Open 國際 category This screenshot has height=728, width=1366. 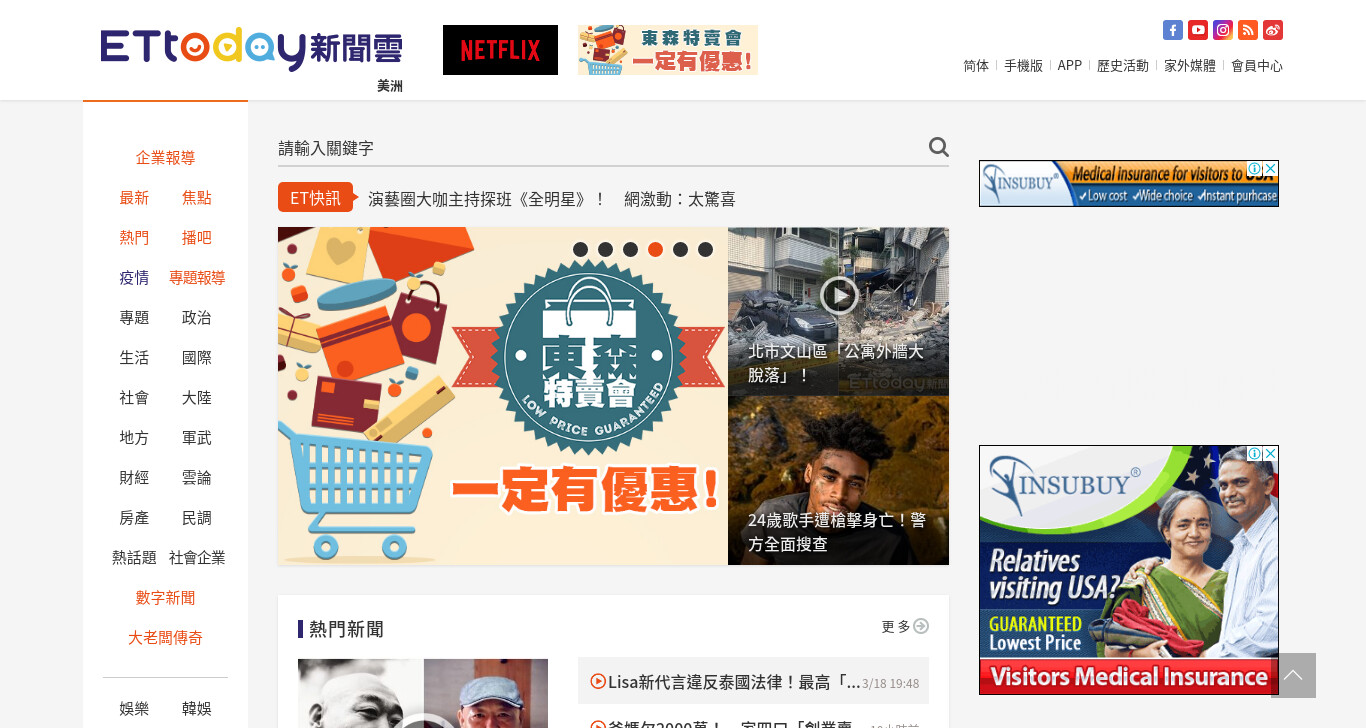tap(197, 358)
